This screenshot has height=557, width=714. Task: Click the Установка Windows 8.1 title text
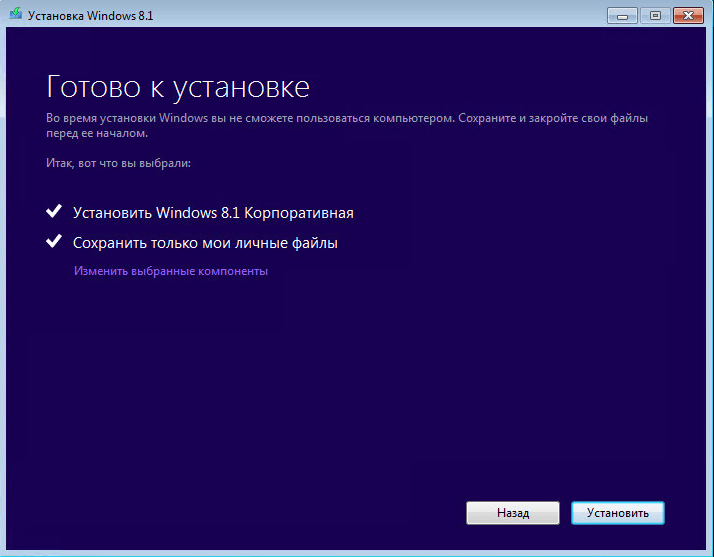(x=91, y=16)
